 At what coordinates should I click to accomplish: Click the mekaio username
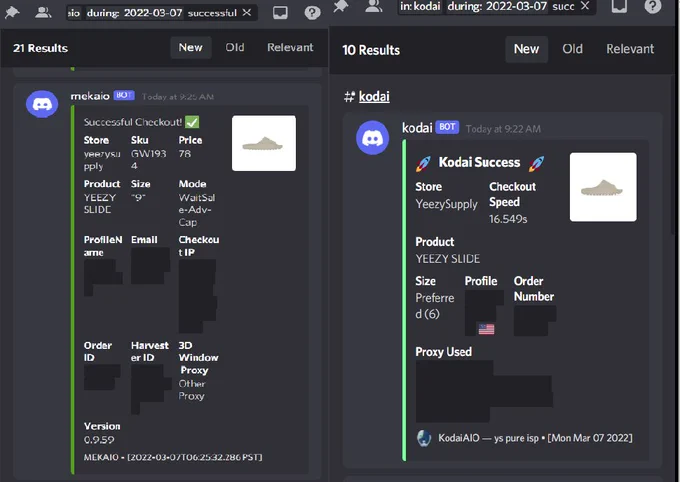click(x=90, y=96)
